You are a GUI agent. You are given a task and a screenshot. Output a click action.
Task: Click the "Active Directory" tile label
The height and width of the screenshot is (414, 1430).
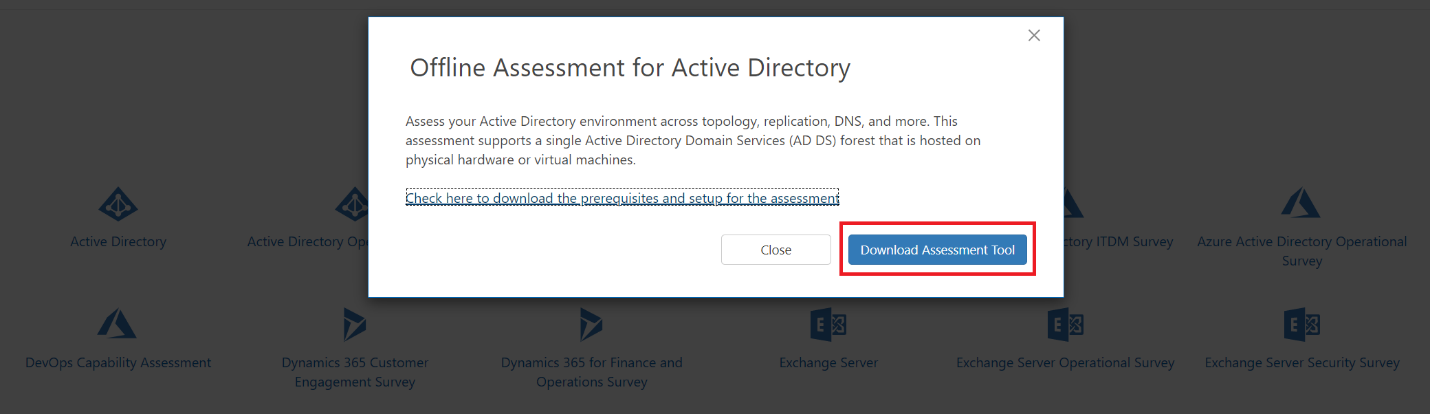click(118, 241)
